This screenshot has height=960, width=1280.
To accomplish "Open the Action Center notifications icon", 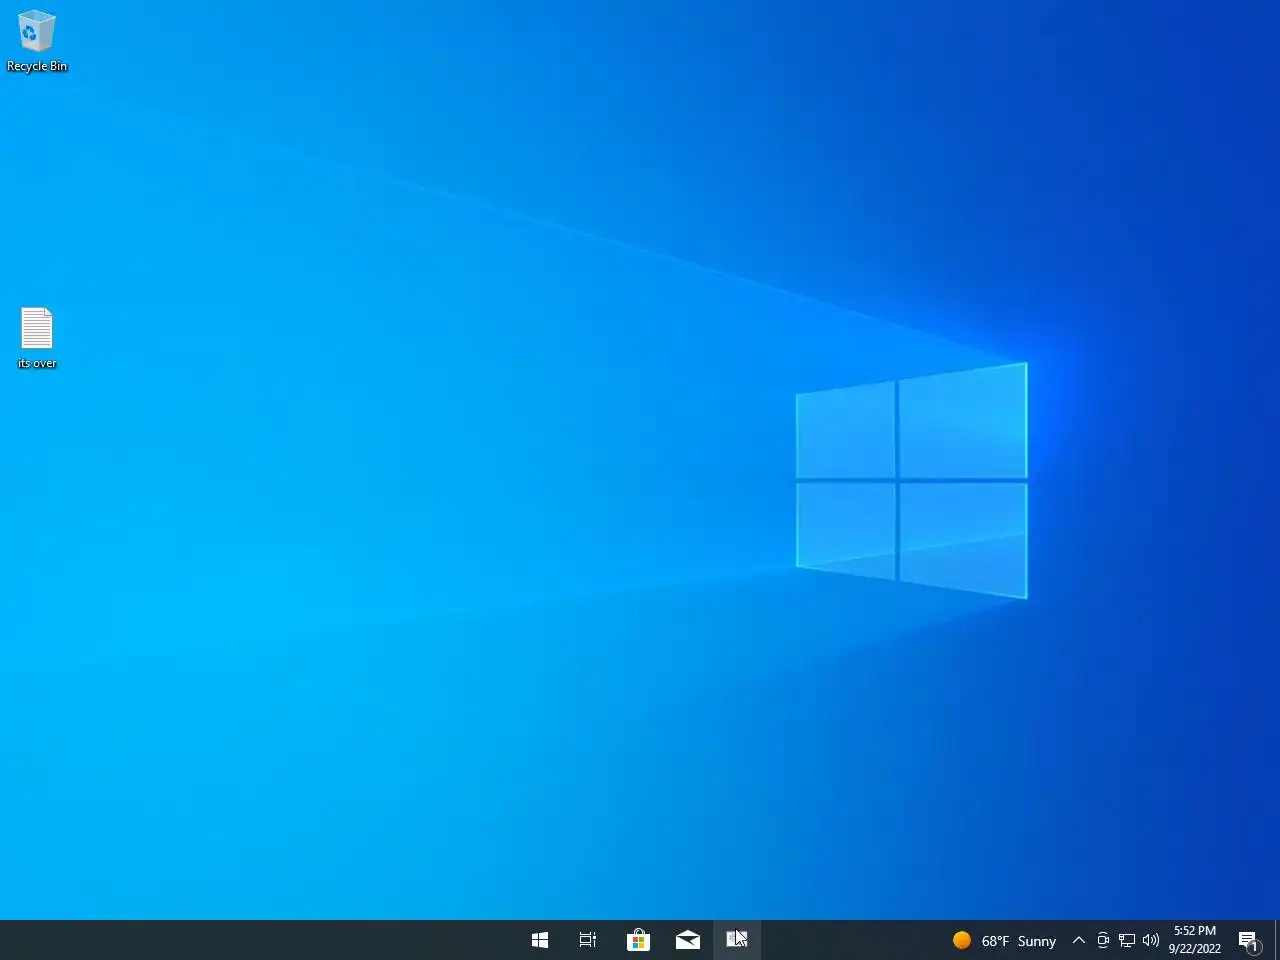I will point(1249,940).
